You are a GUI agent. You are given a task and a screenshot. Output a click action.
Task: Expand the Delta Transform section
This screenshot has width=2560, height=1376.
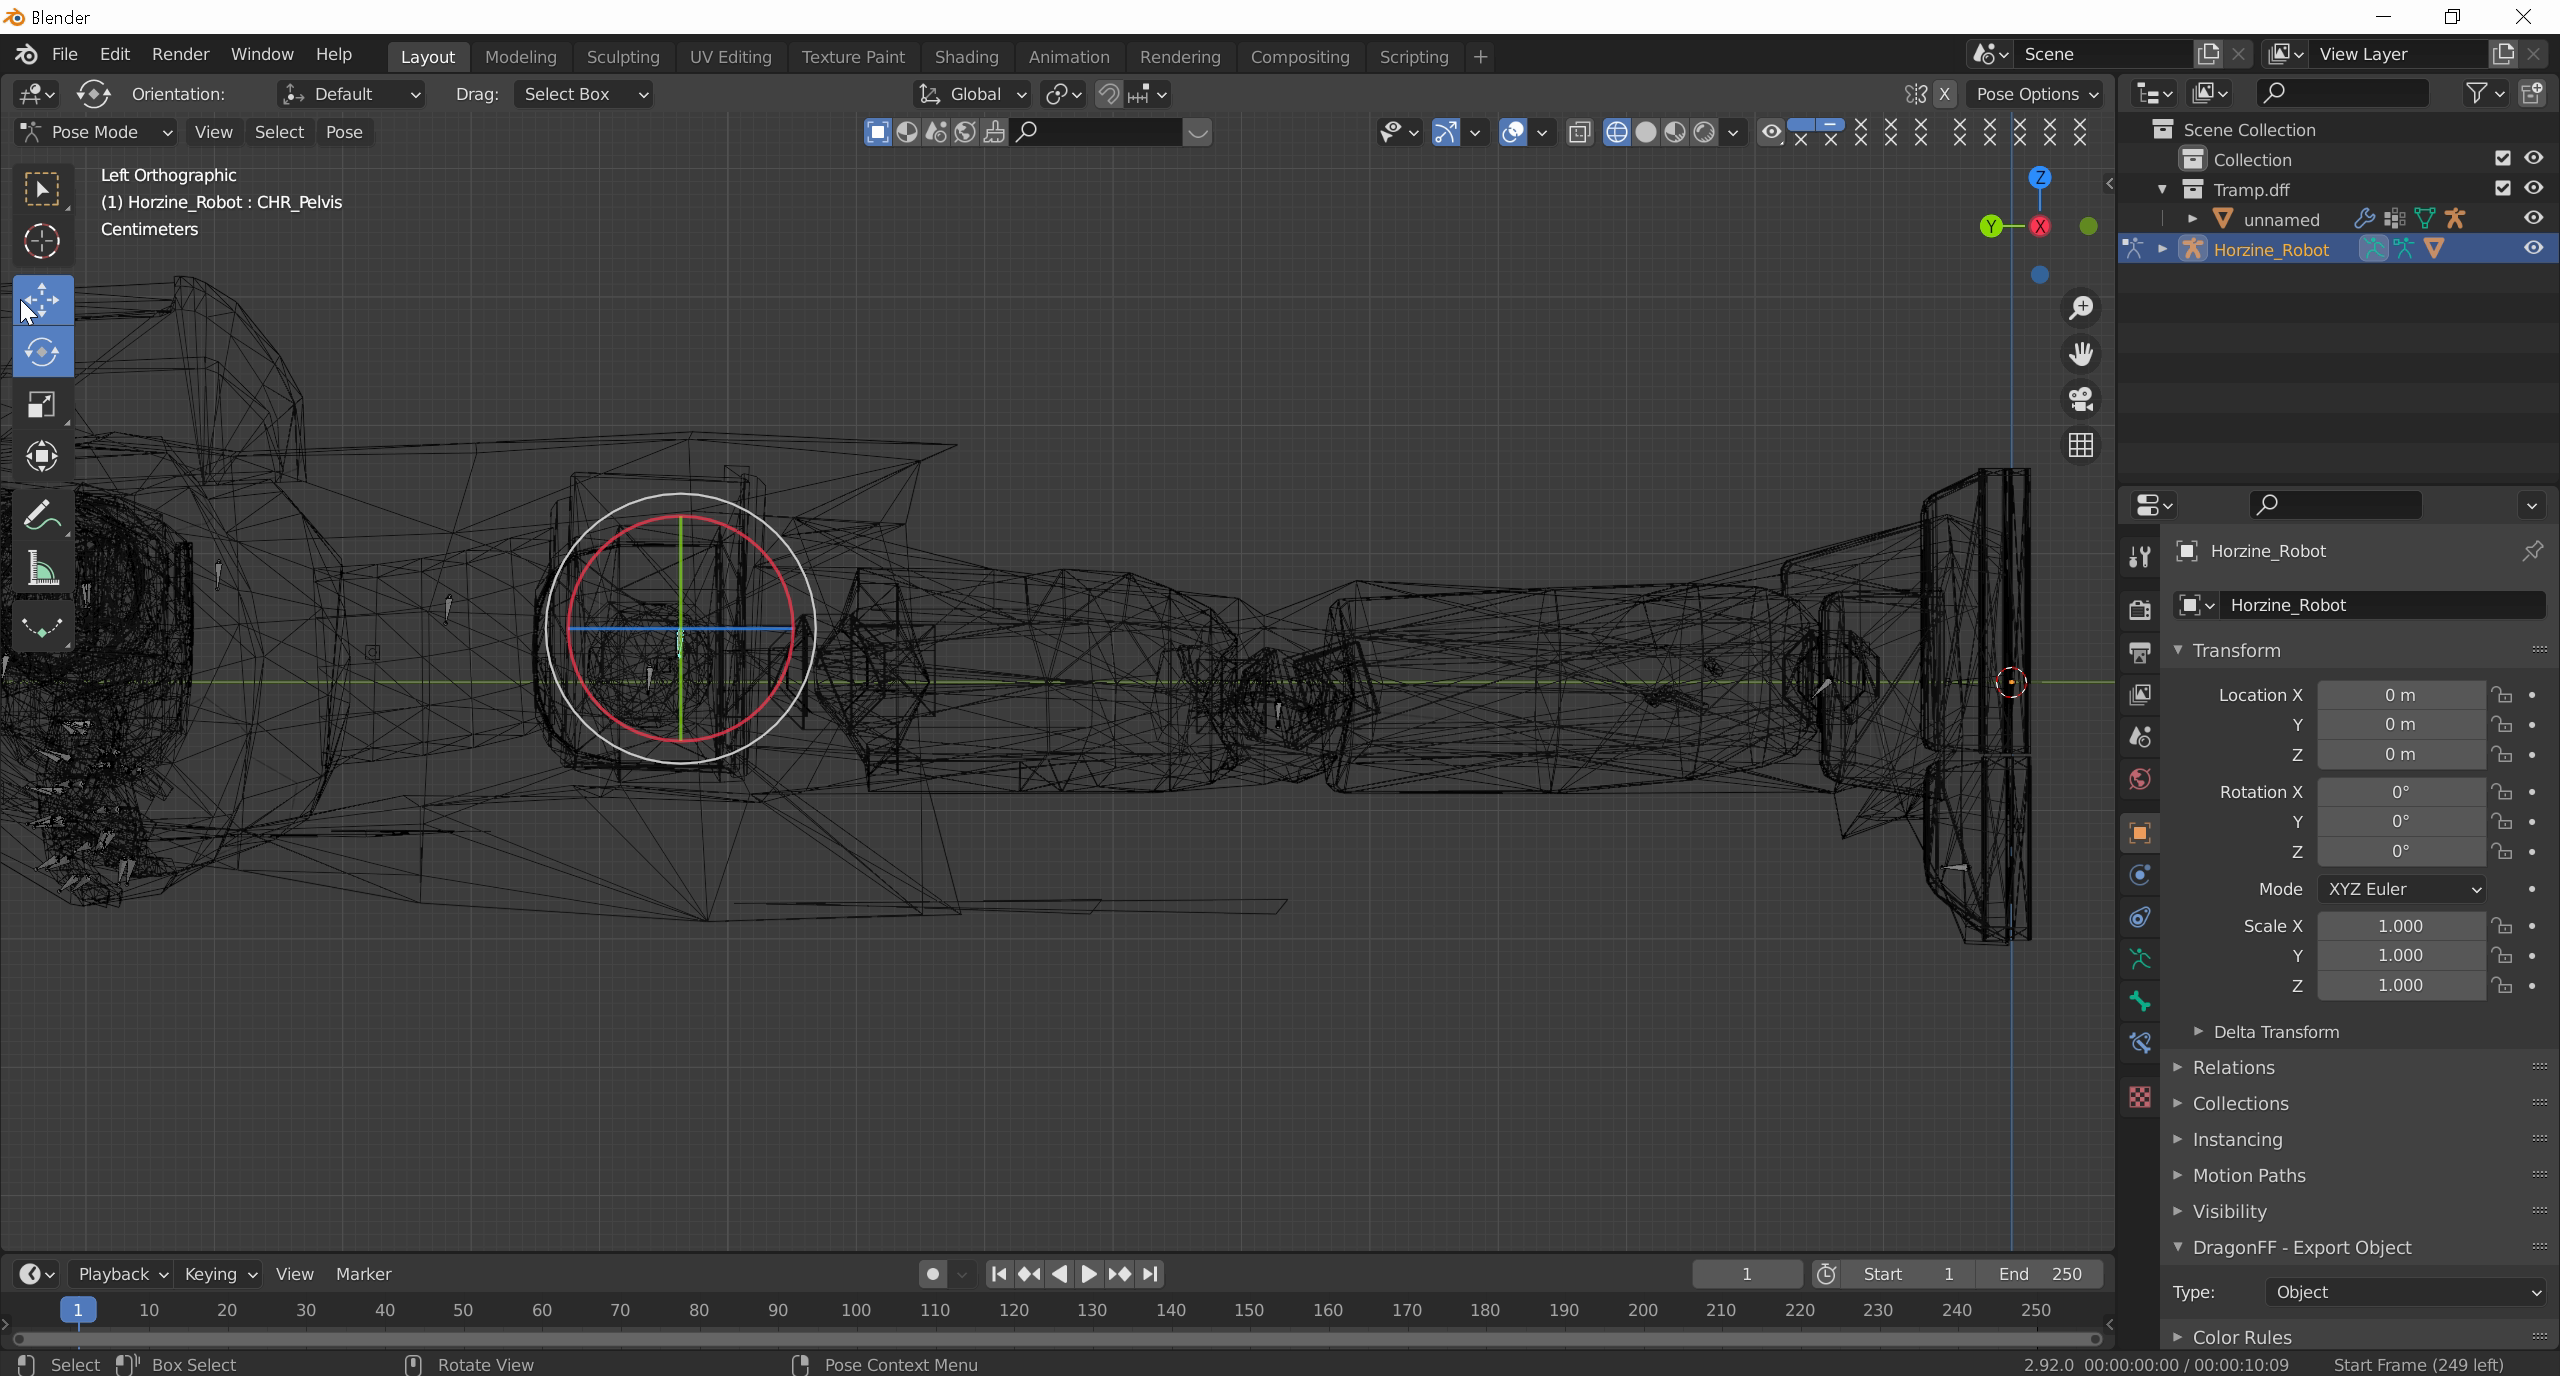[x=2275, y=1032]
